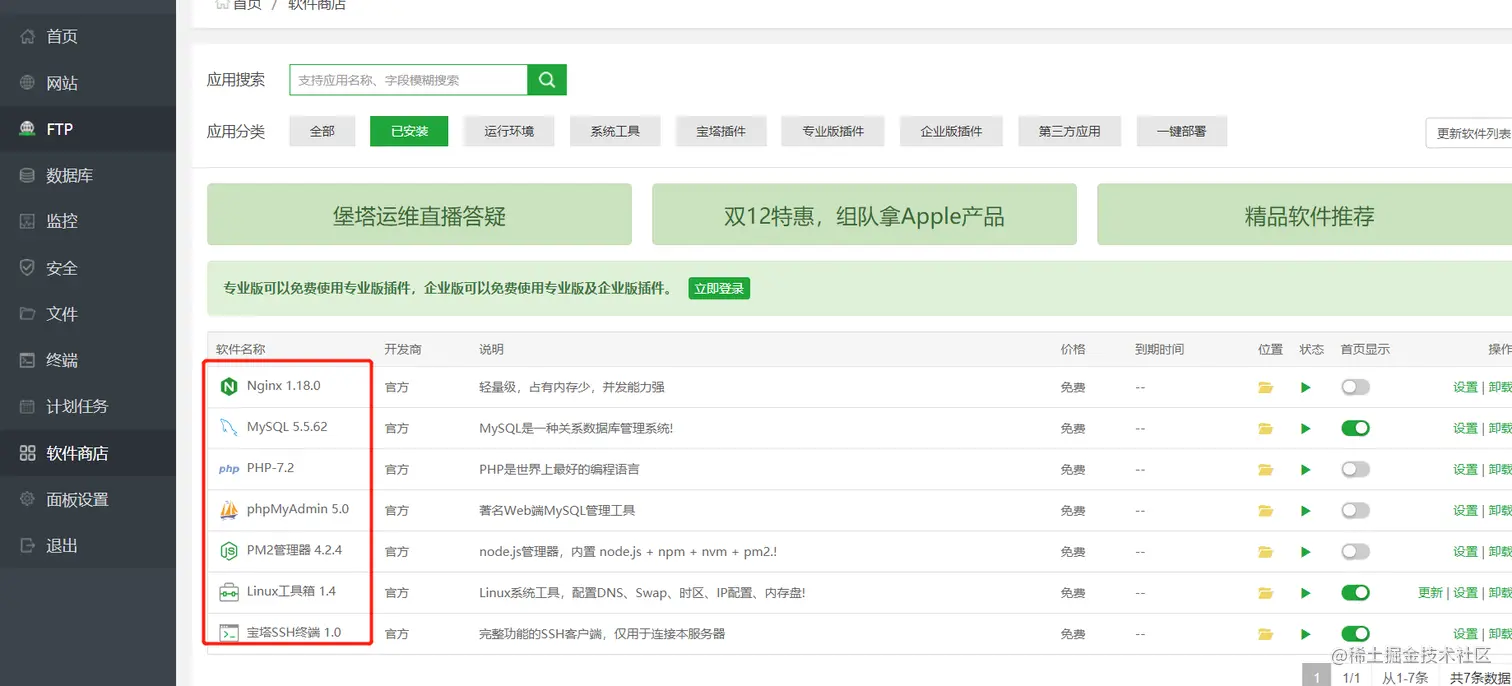
Task: Select the 专业版插件 category tab
Action: point(833,131)
